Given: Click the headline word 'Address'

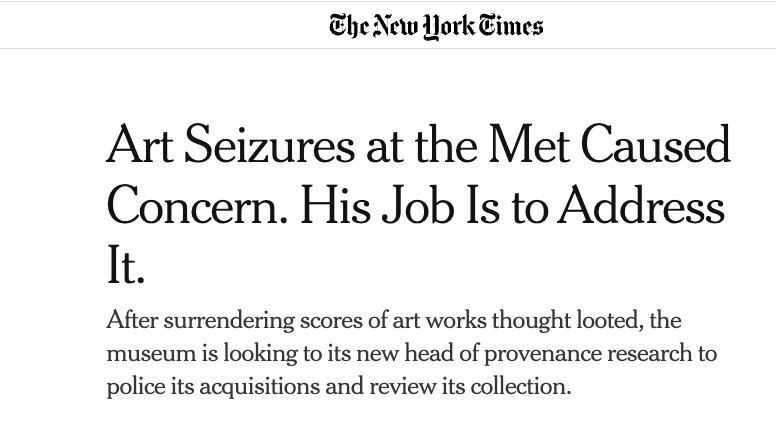Looking at the screenshot, I should pyautogui.click(x=641, y=205).
